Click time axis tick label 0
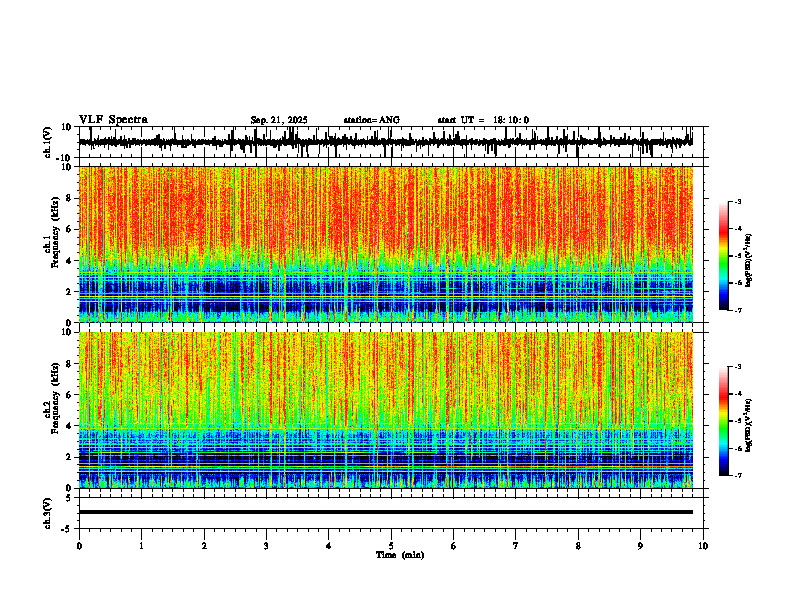 tap(79, 546)
